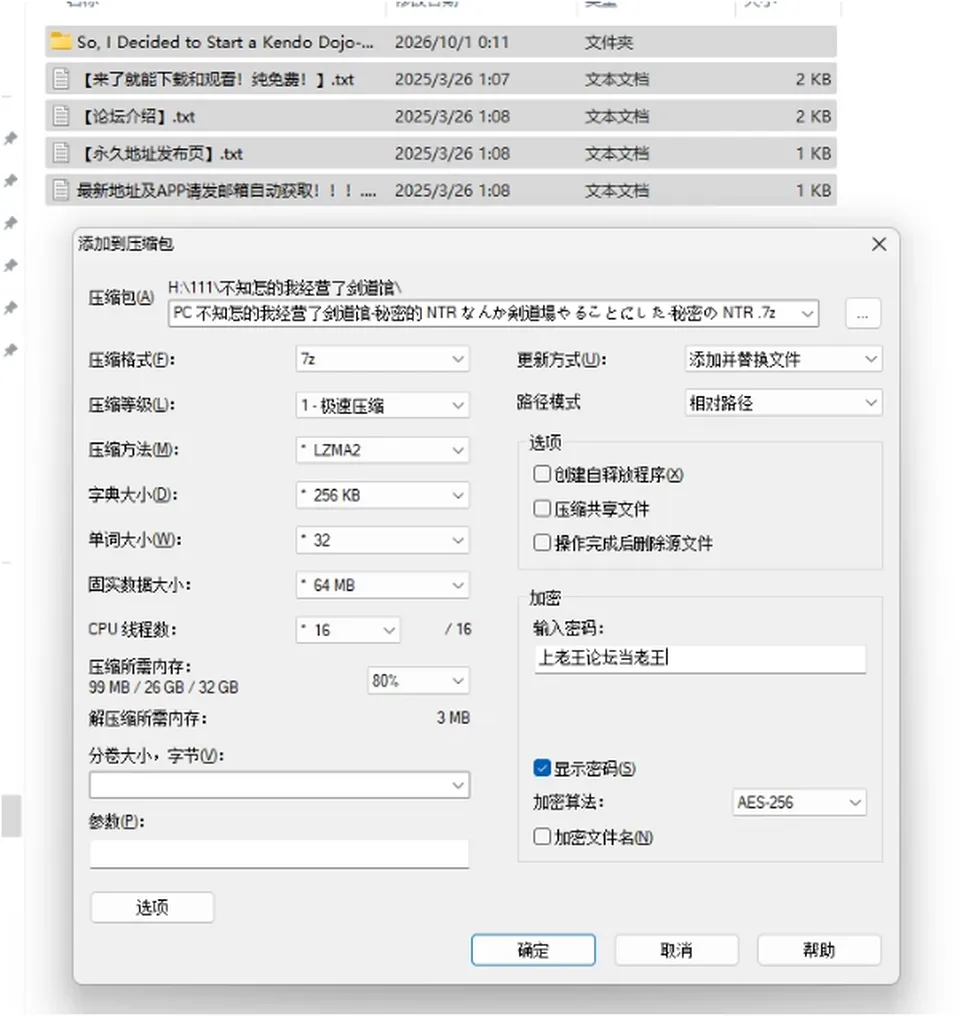Enable 加密文件名 checkbox

pyautogui.click(x=542, y=837)
